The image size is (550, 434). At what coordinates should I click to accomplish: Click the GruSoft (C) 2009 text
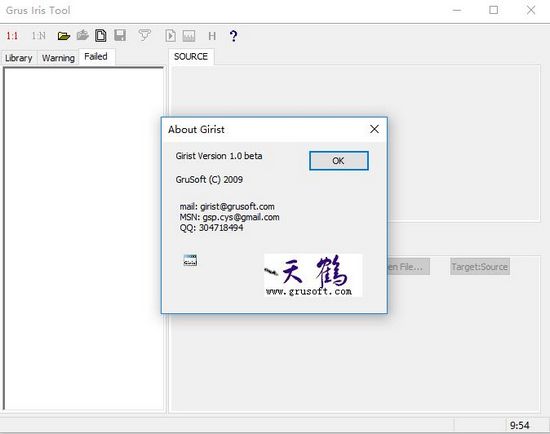click(x=209, y=179)
